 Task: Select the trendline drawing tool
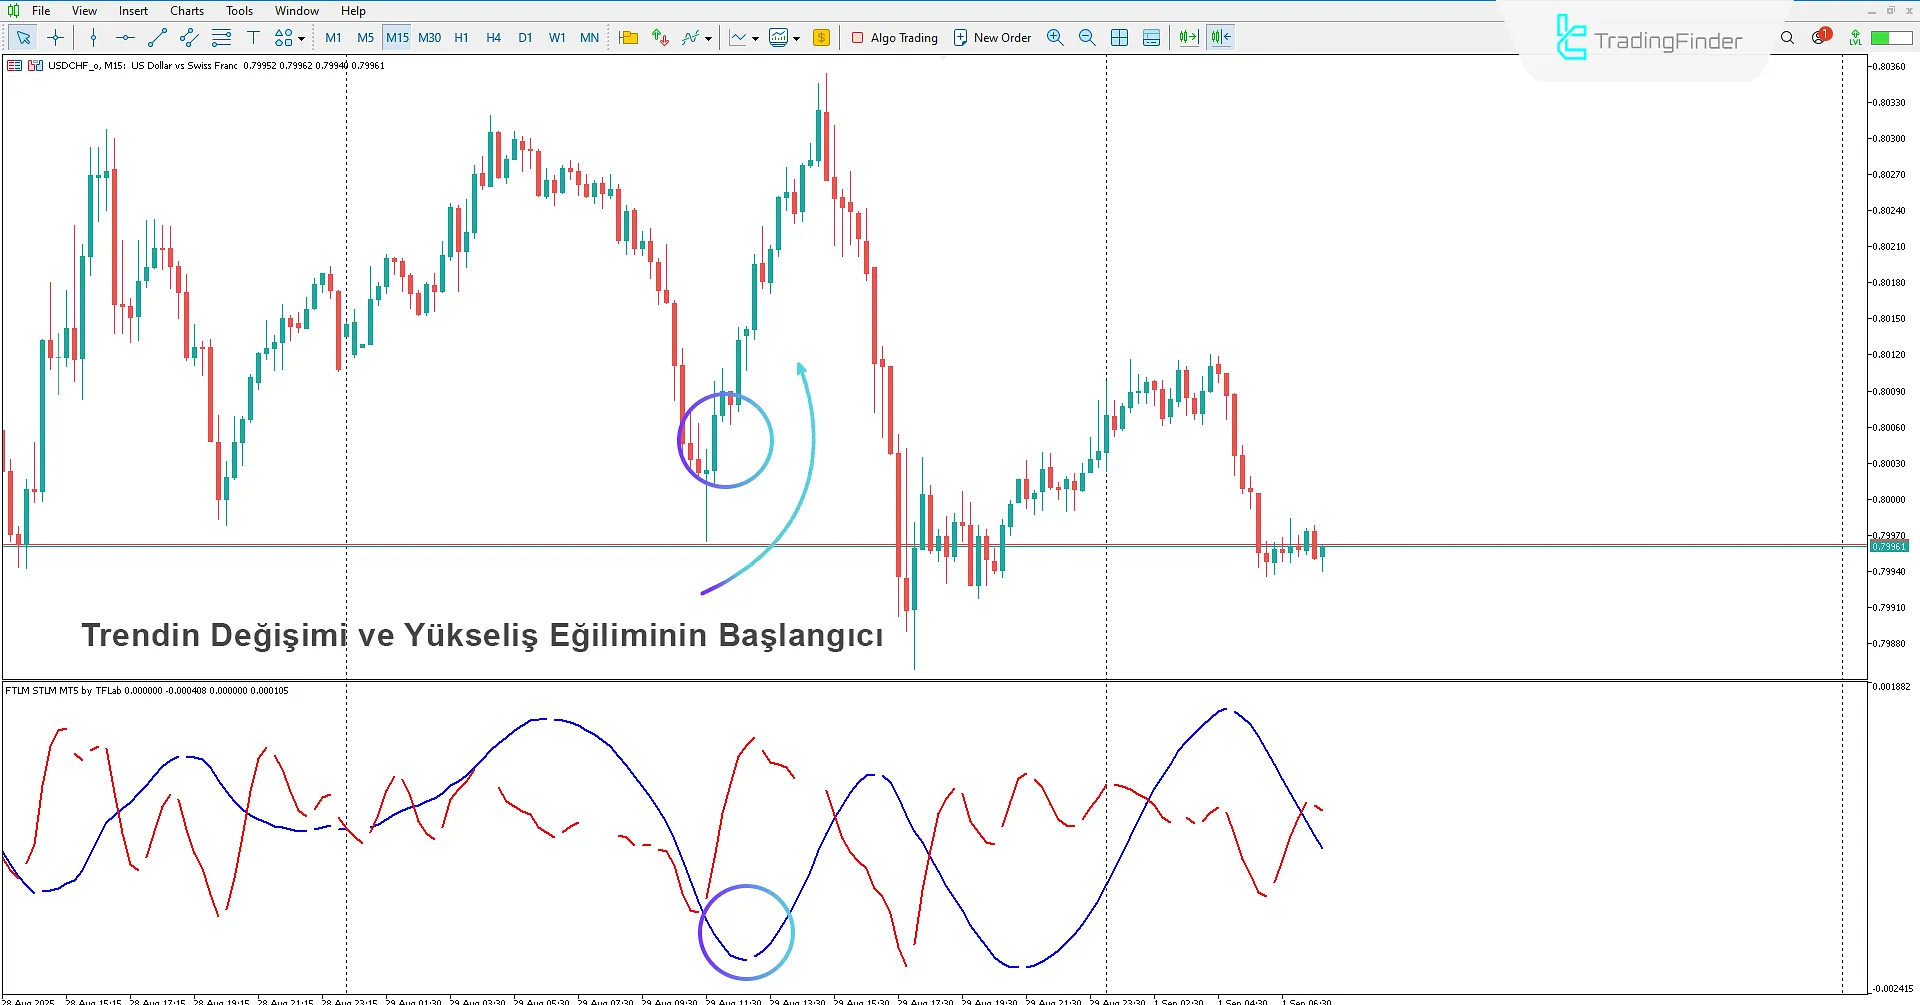pyautogui.click(x=157, y=38)
